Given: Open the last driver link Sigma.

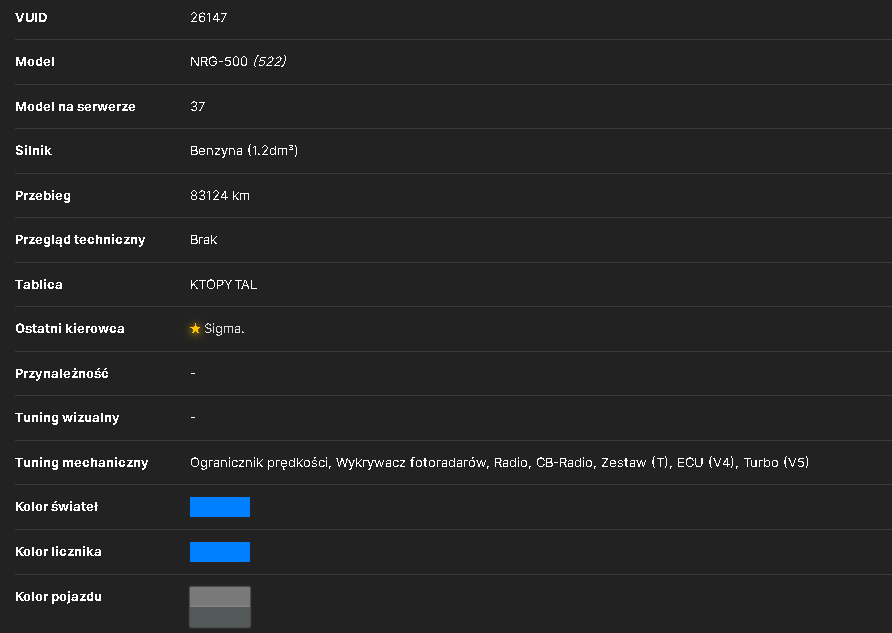Looking at the screenshot, I should click(x=224, y=329).
